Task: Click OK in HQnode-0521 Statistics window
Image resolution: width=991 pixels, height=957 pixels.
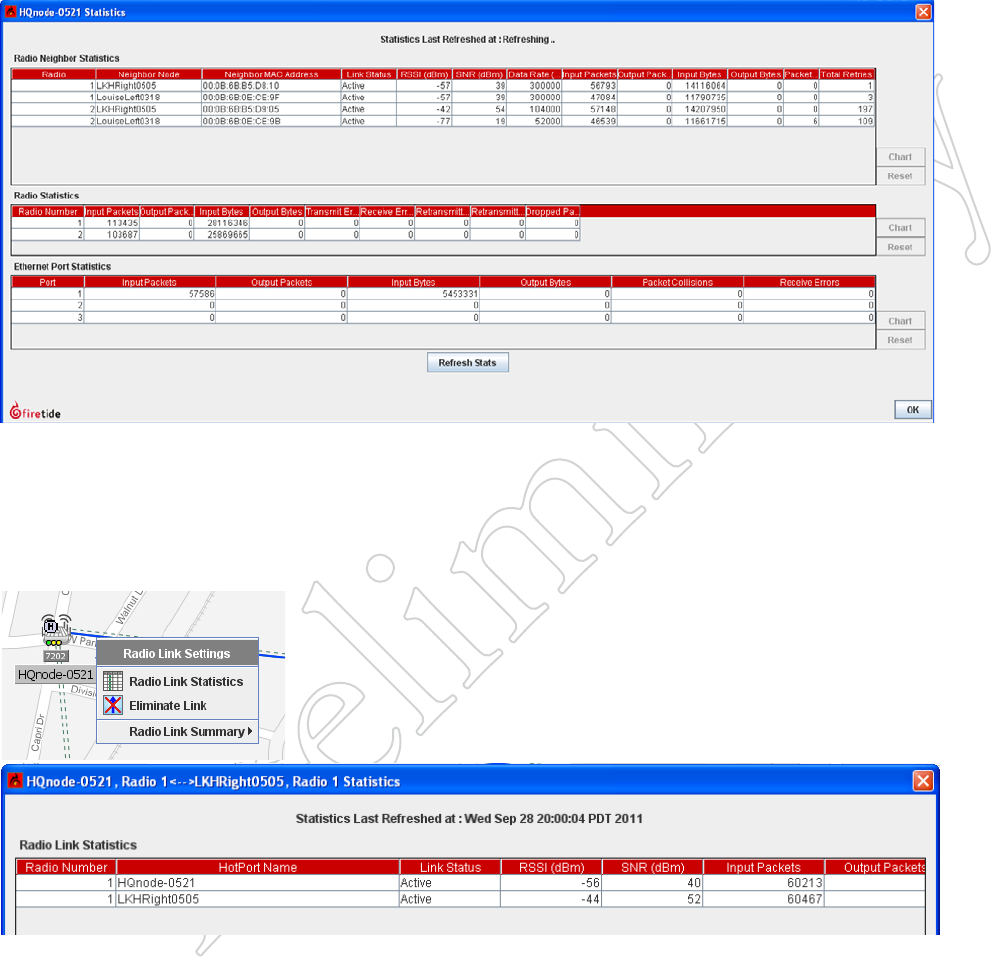Action: [913, 410]
